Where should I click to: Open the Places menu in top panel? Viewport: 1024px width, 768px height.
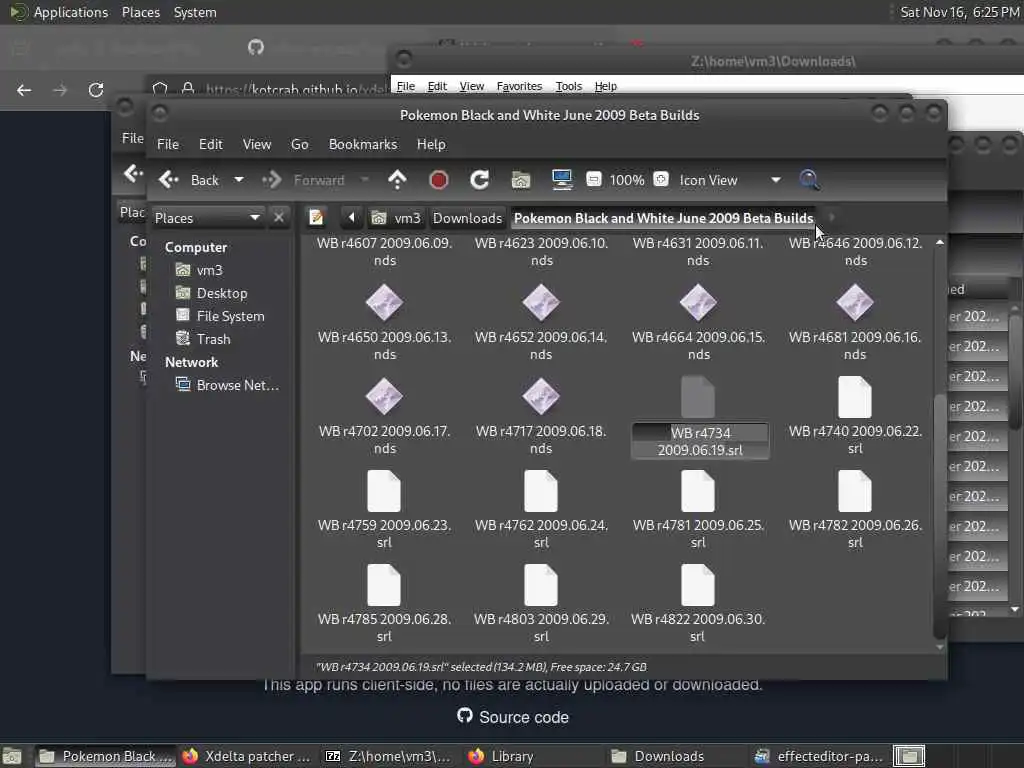coord(140,12)
